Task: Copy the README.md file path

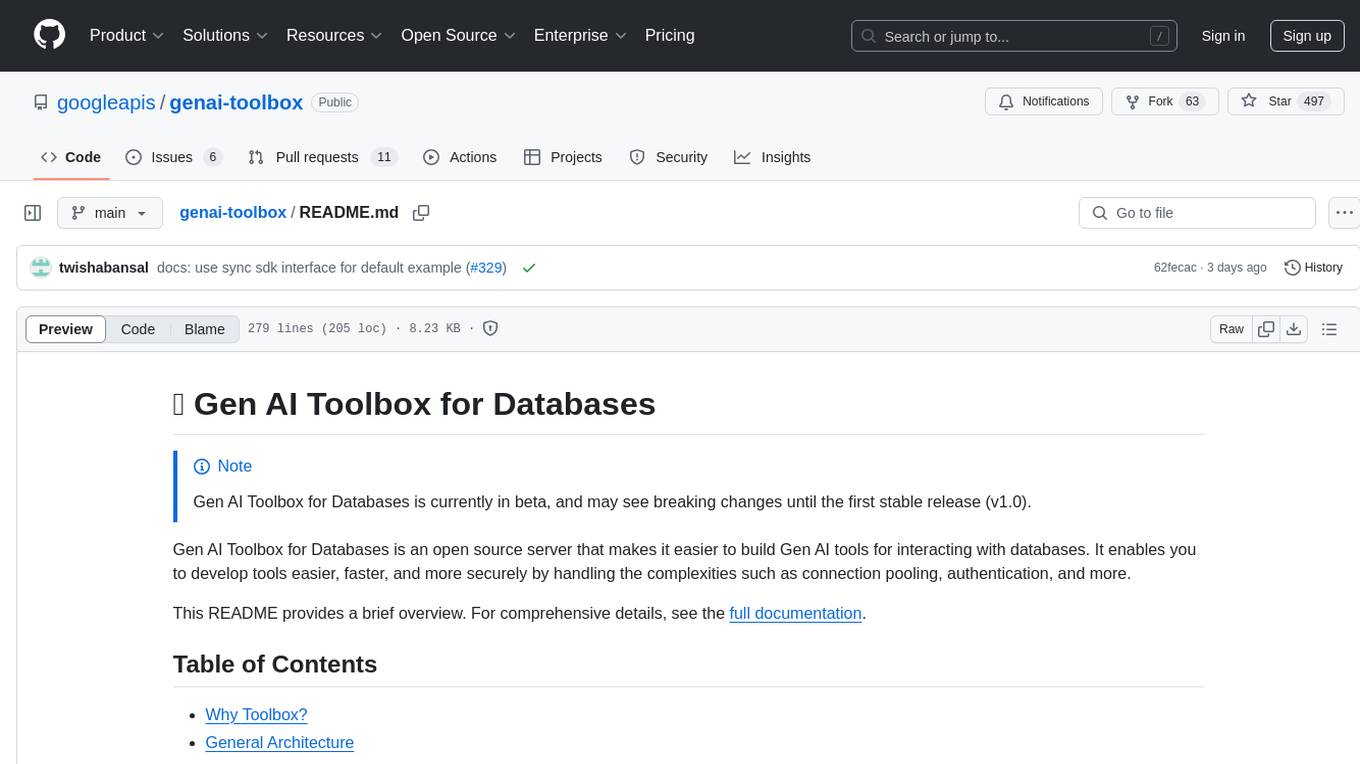Action: tap(421, 213)
